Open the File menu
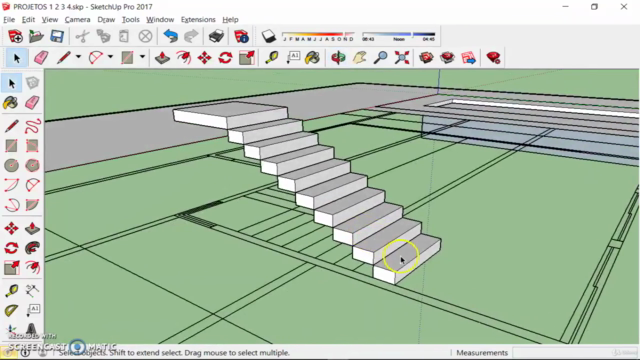The height and width of the screenshot is (360, 640). pos(9,20)
